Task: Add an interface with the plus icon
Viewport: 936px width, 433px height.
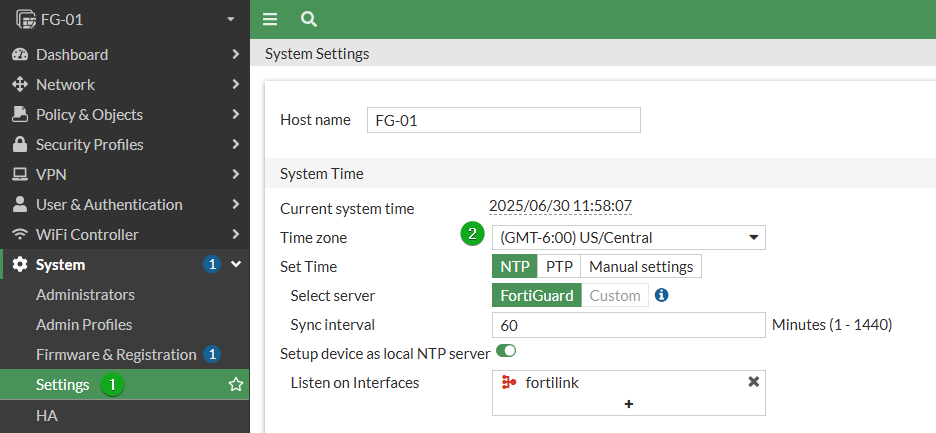Action: pos(629,404)
